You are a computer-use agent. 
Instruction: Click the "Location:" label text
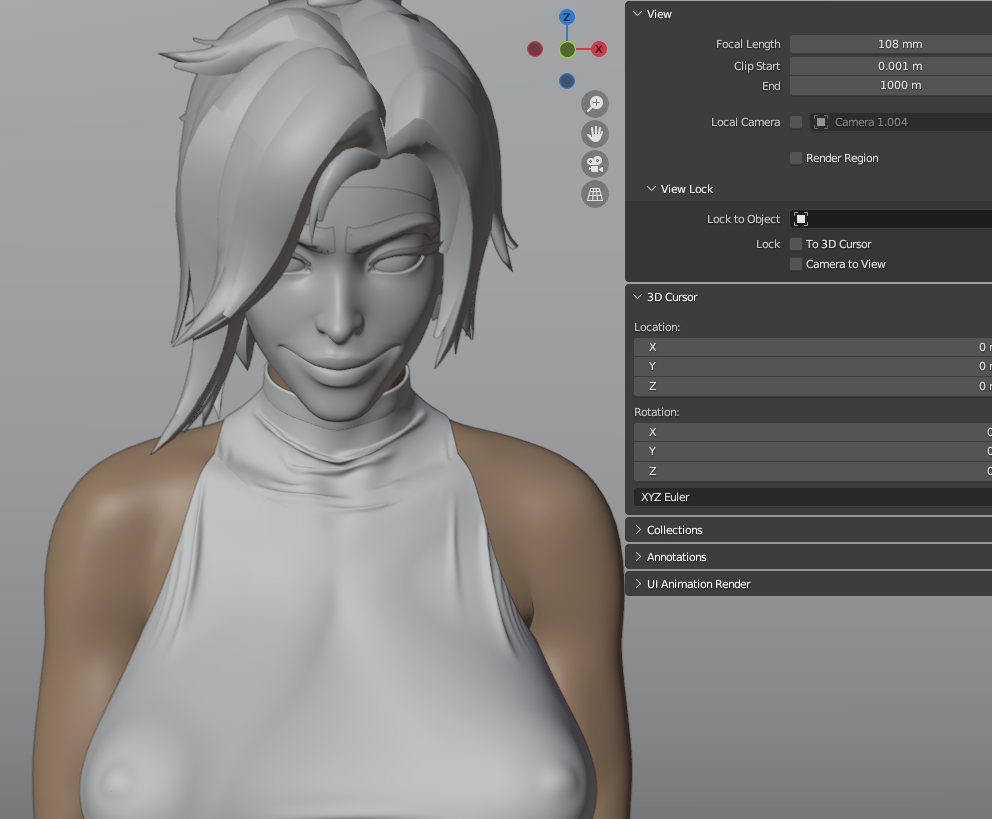[x=657, y=327]
